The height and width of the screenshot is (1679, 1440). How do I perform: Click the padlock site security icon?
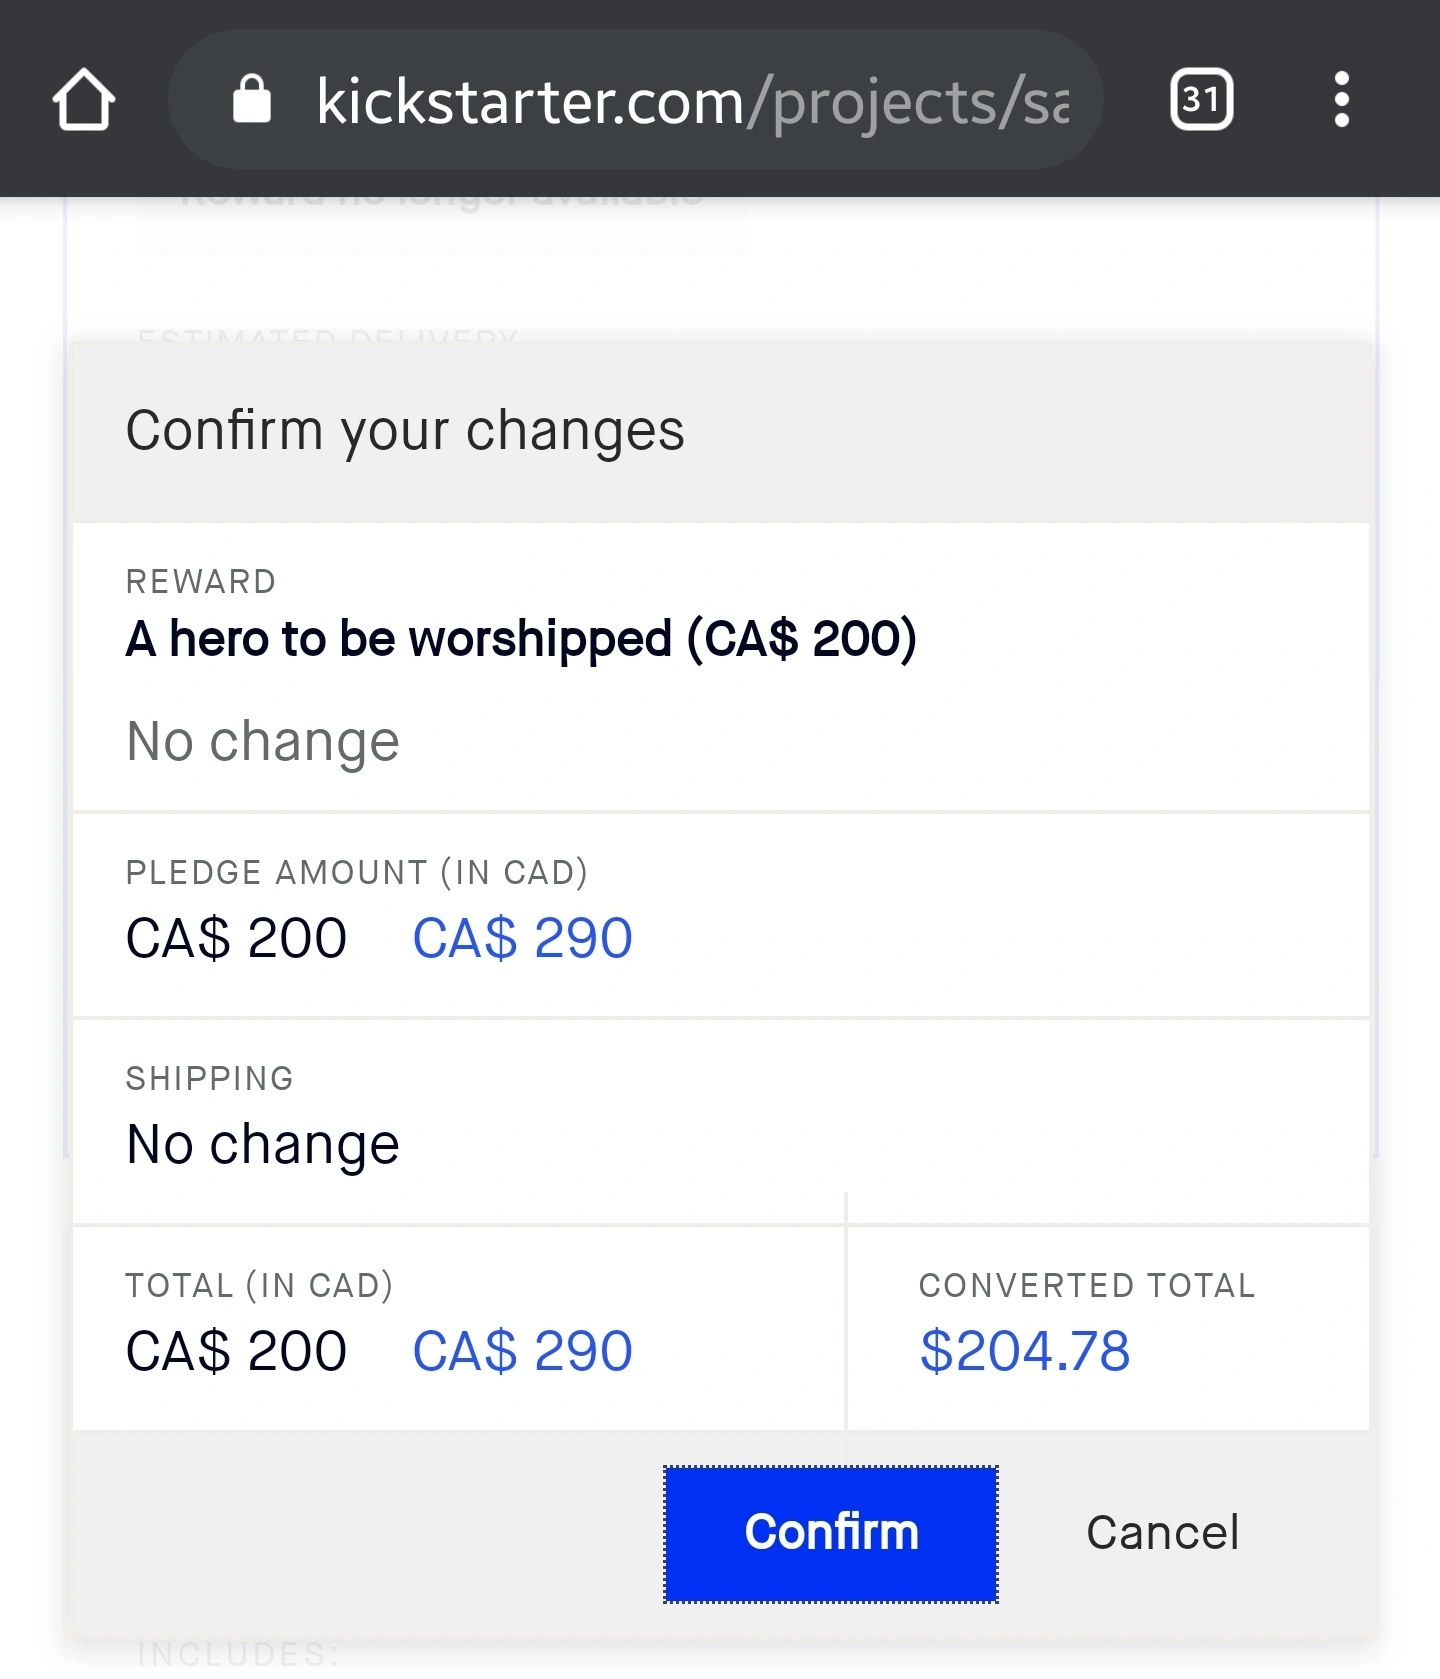(x=252, y=100)
